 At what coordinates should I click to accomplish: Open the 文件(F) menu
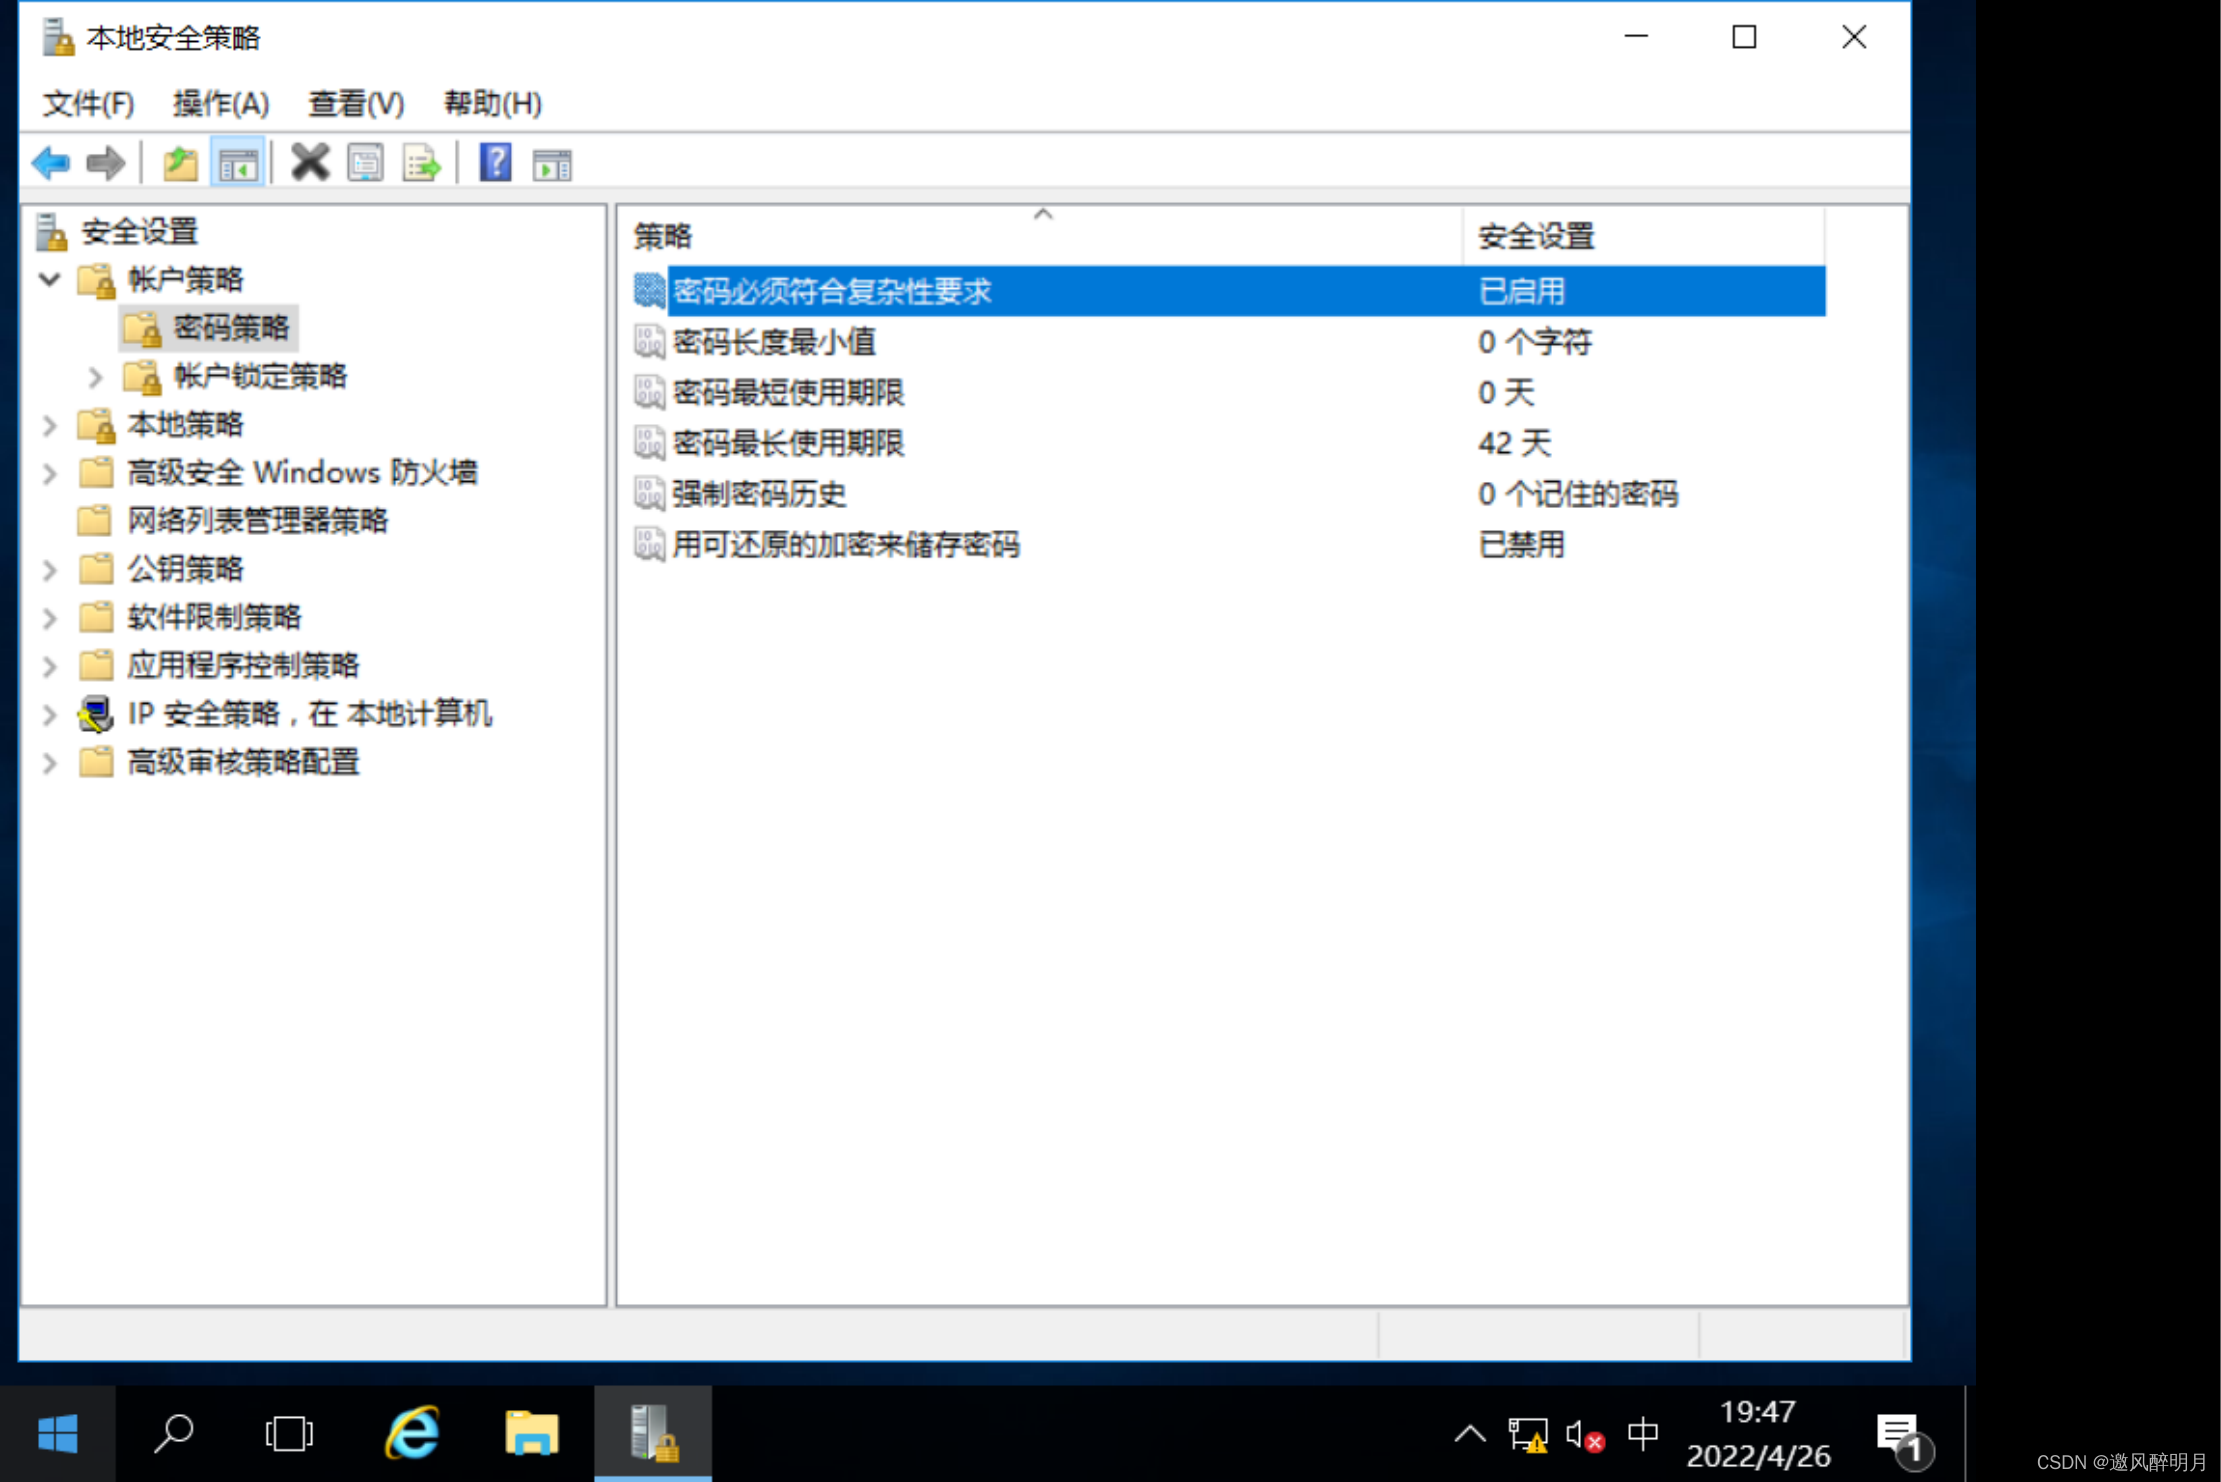coord(88,103)
